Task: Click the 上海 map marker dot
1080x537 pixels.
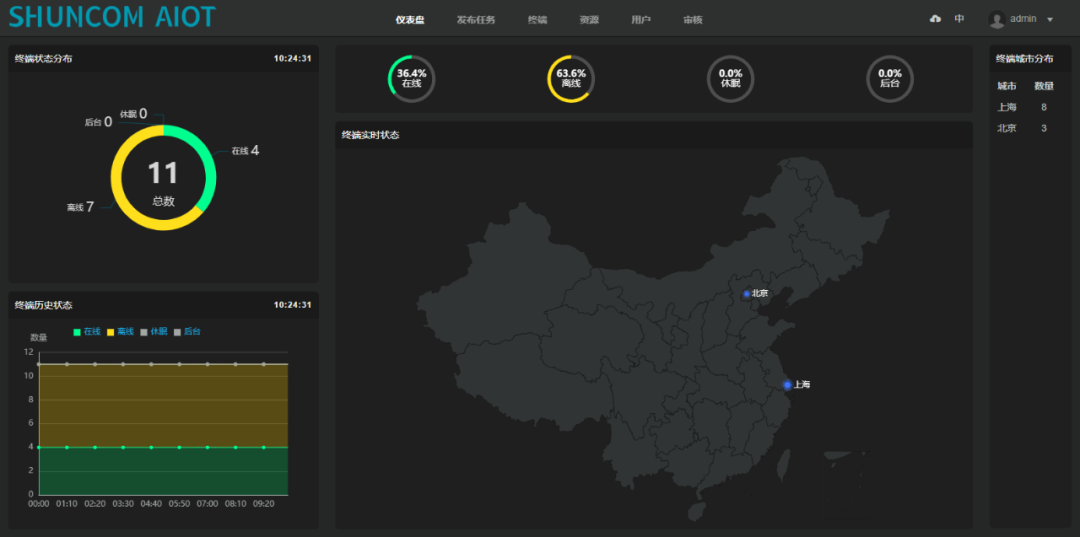Action: point(787,385)
